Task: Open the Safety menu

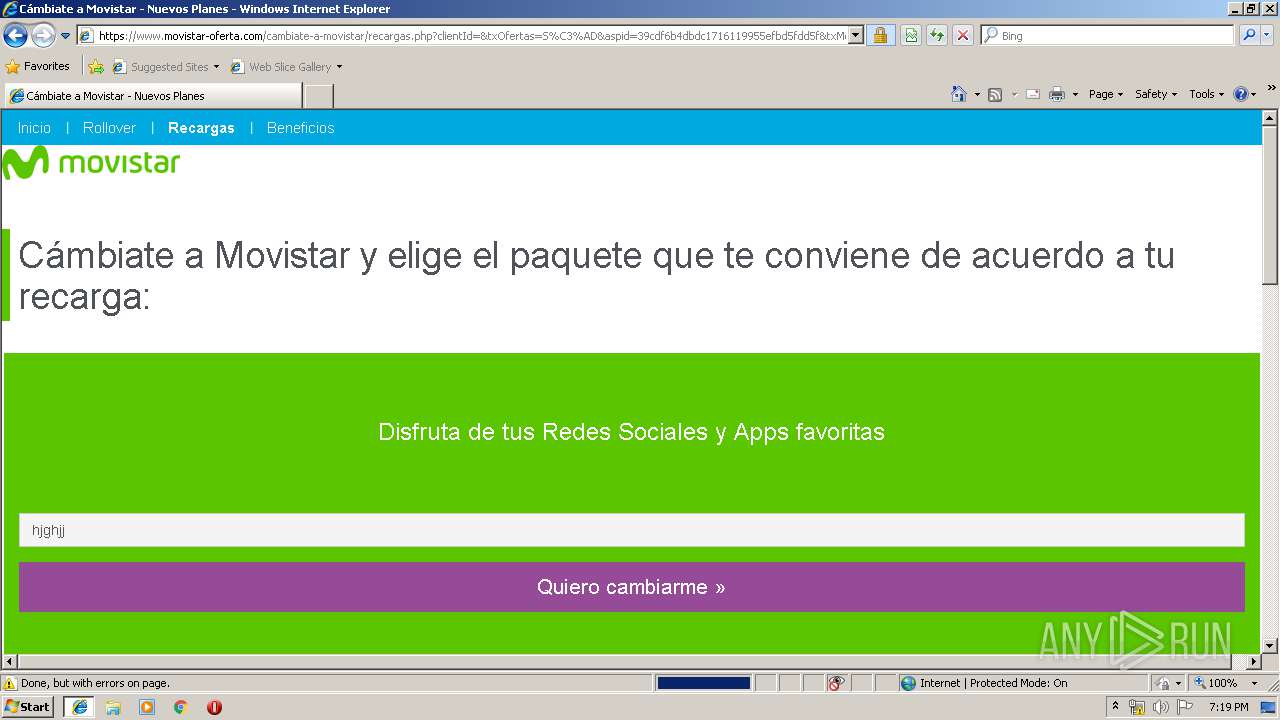Action: 1157,94
